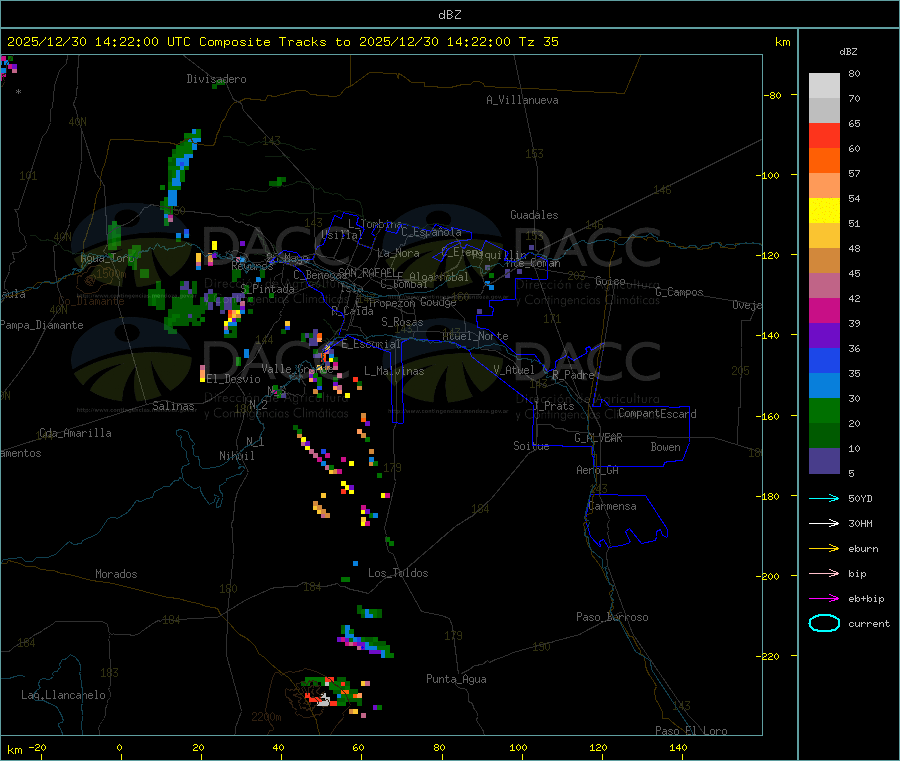Pick the magenta 39–42 dBZ color band

point(824,310)
